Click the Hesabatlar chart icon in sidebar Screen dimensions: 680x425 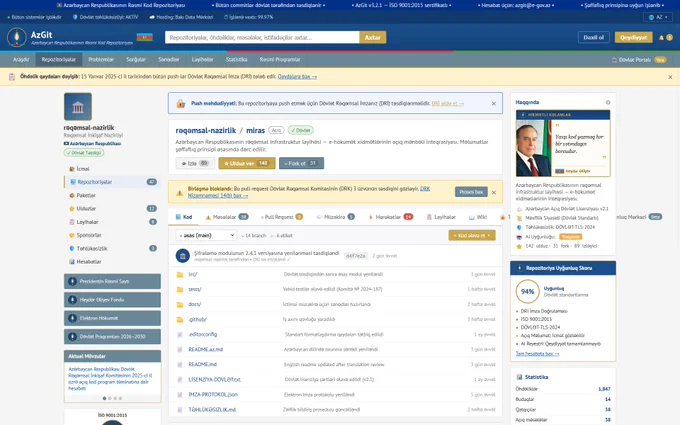[x=72, y=262]
